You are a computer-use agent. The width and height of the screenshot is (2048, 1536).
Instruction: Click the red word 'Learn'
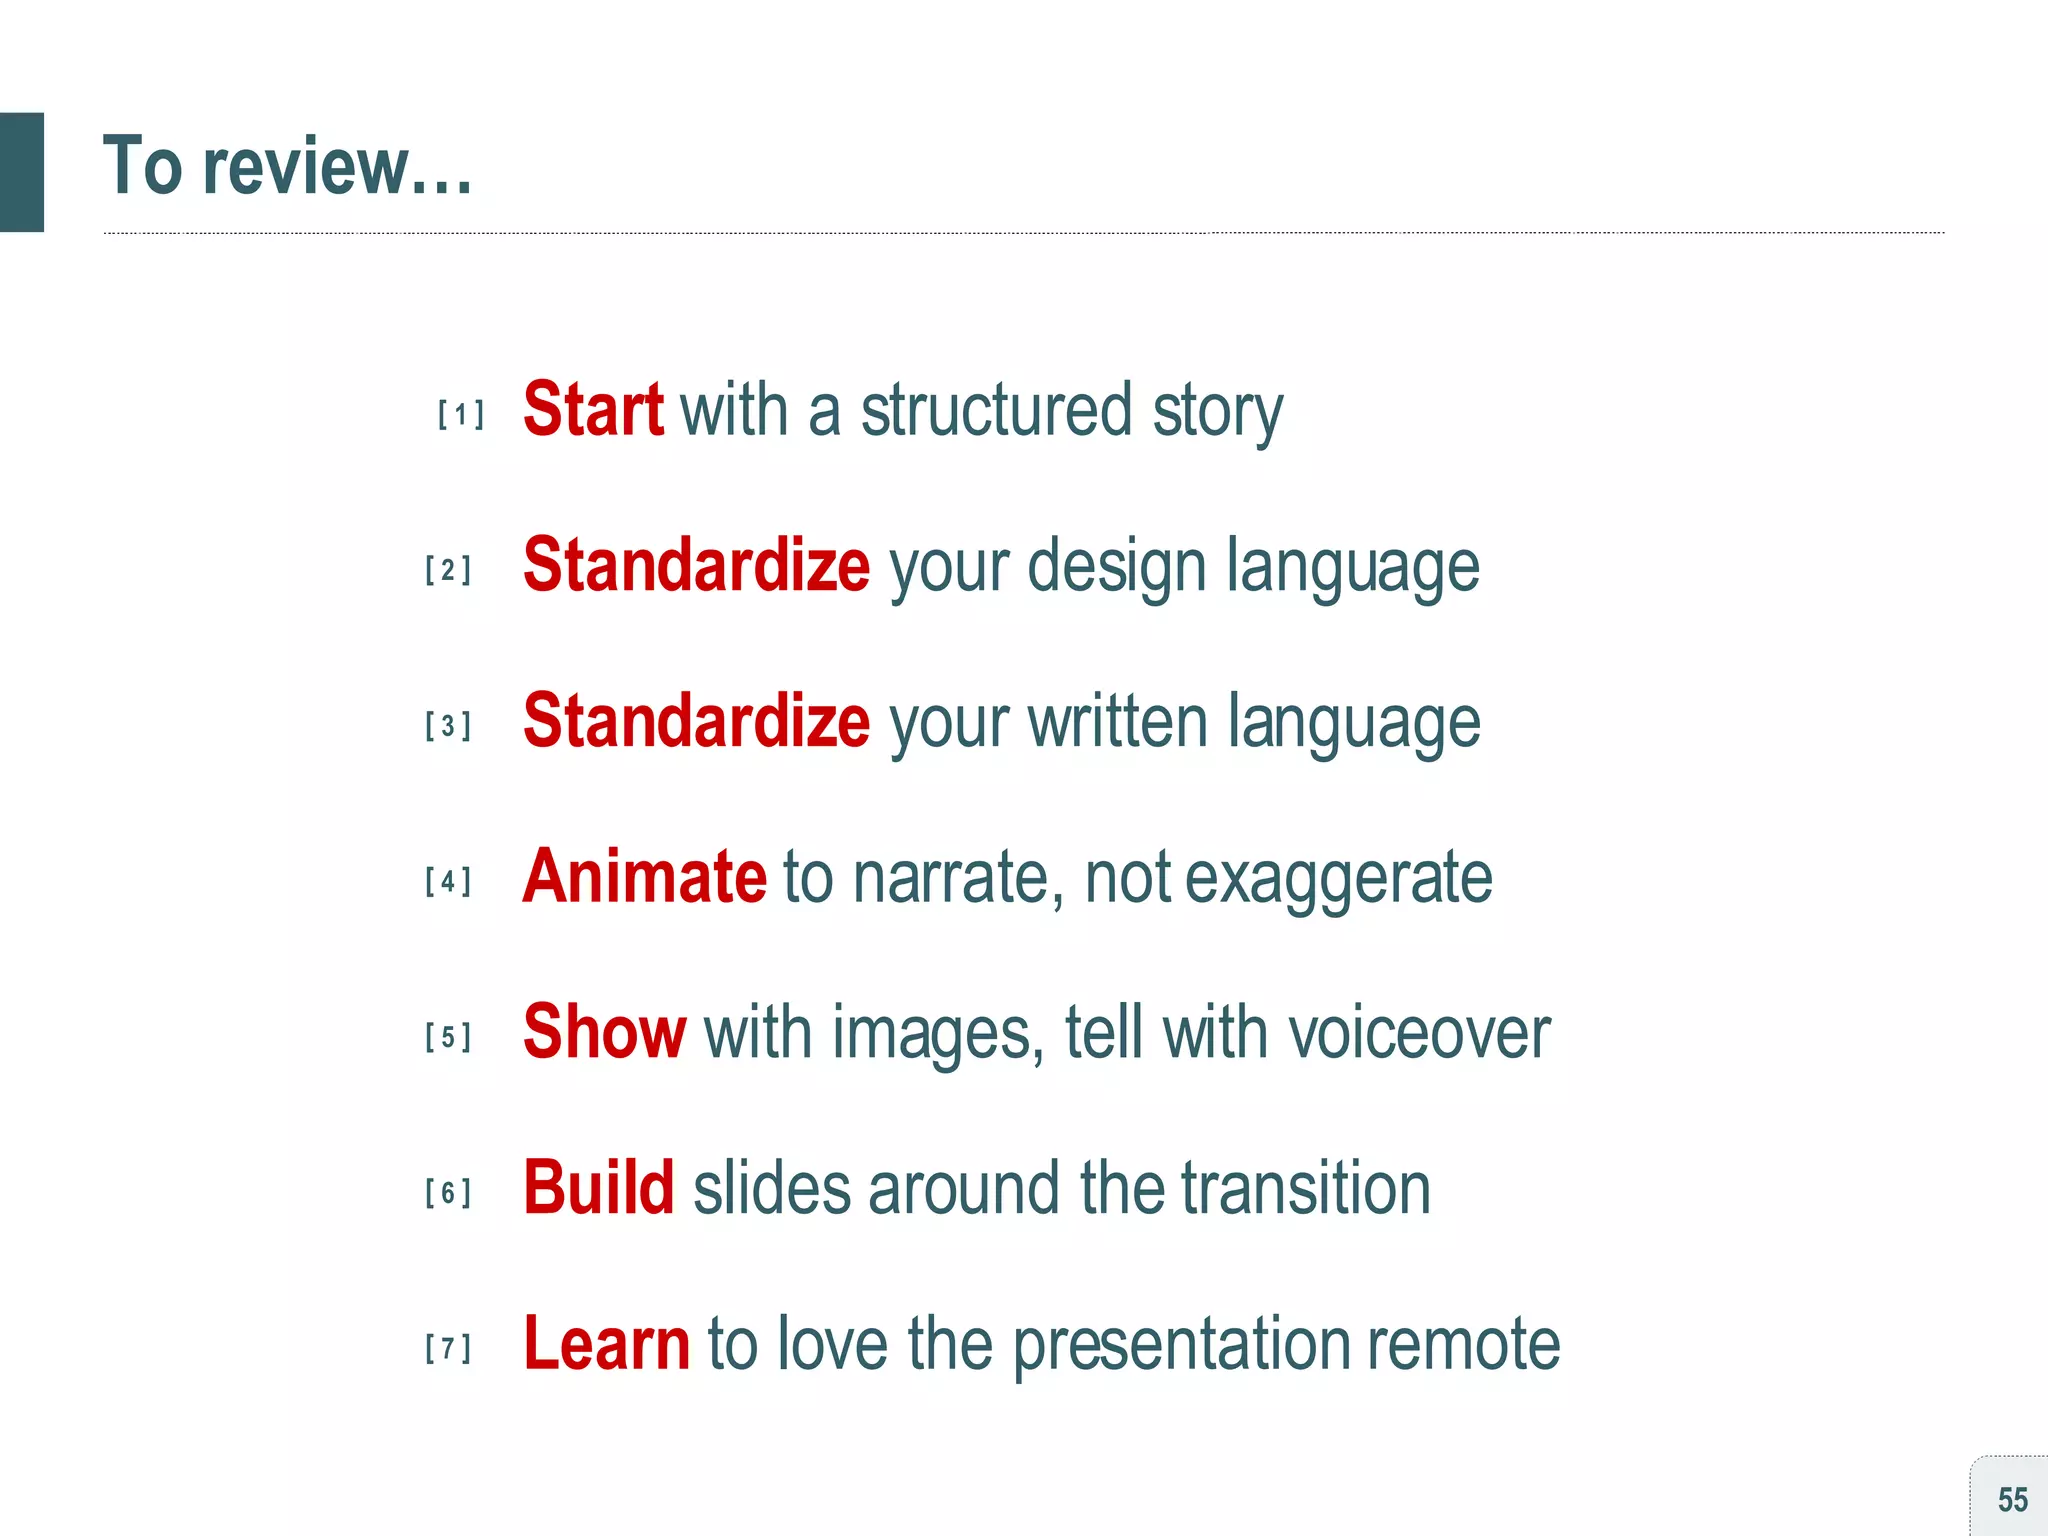coord(606,1343)
